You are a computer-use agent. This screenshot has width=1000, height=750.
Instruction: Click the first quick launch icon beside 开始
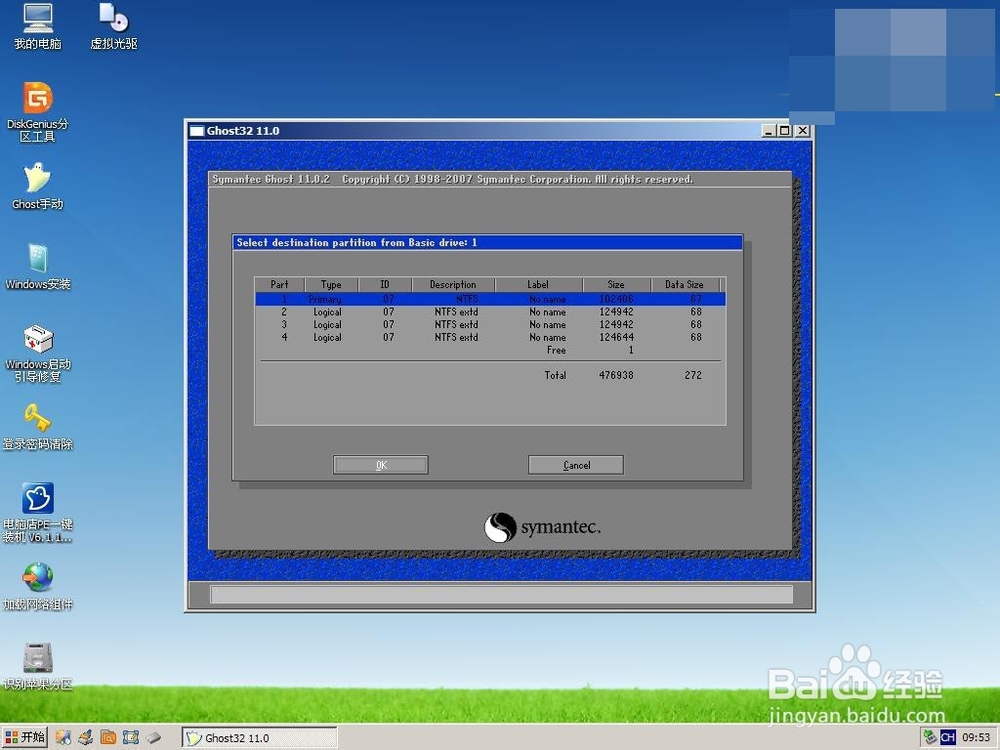point(63,738)
